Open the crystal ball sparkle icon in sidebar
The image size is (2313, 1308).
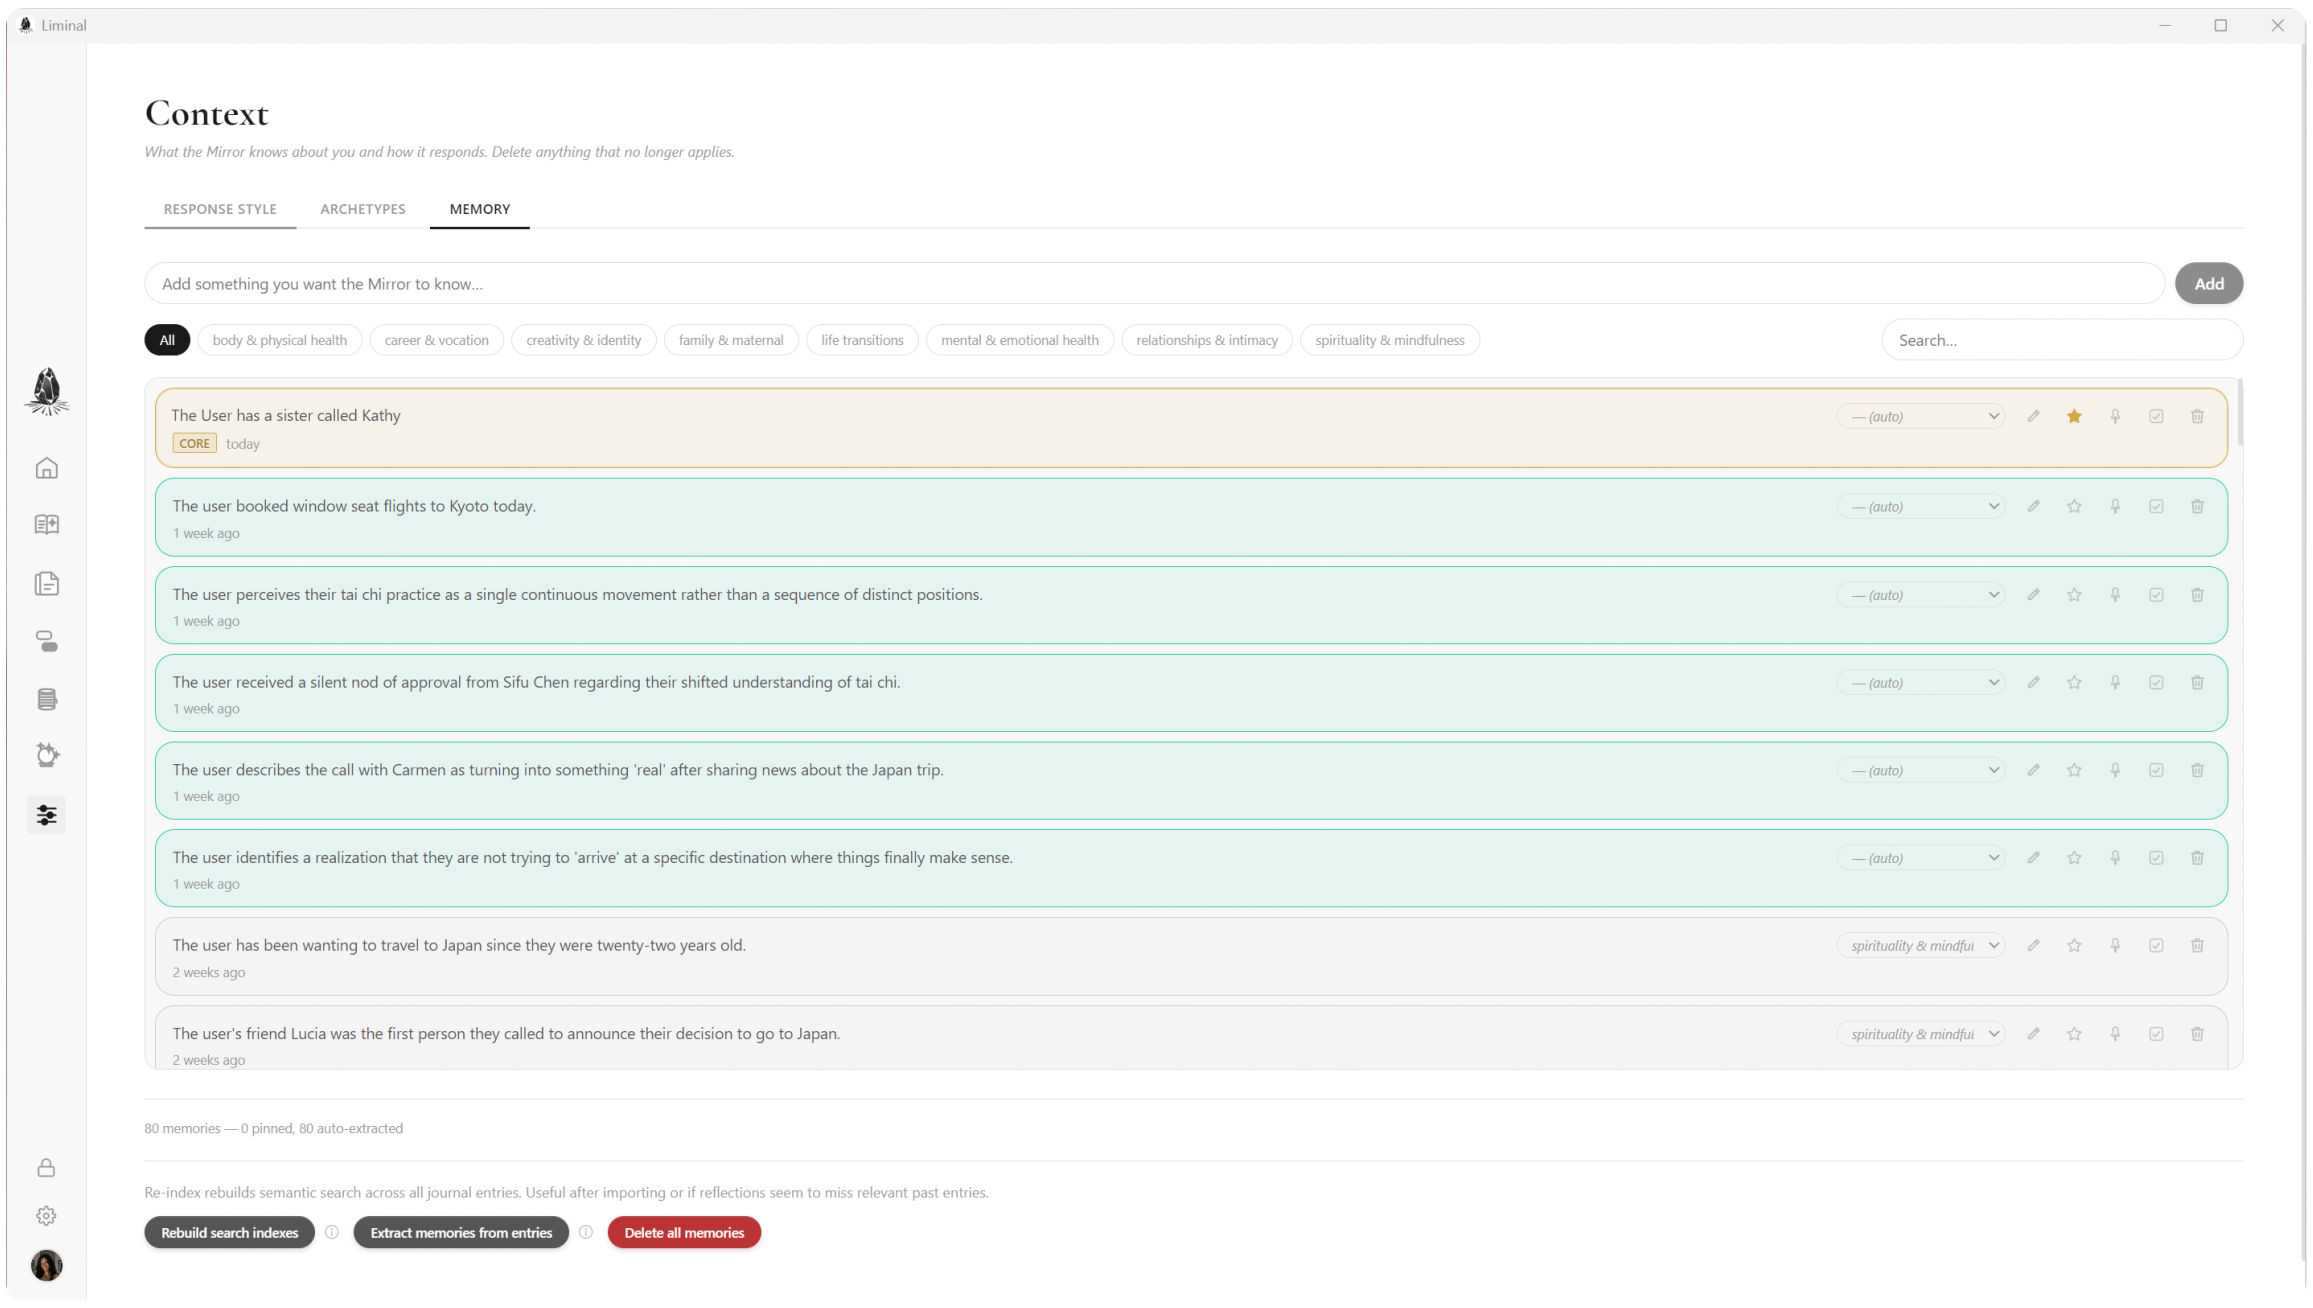click(x=46, y=755)
